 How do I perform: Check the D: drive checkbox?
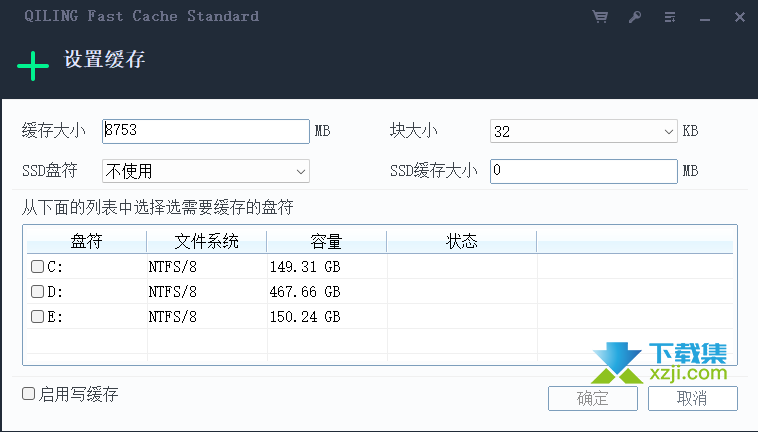37,291
